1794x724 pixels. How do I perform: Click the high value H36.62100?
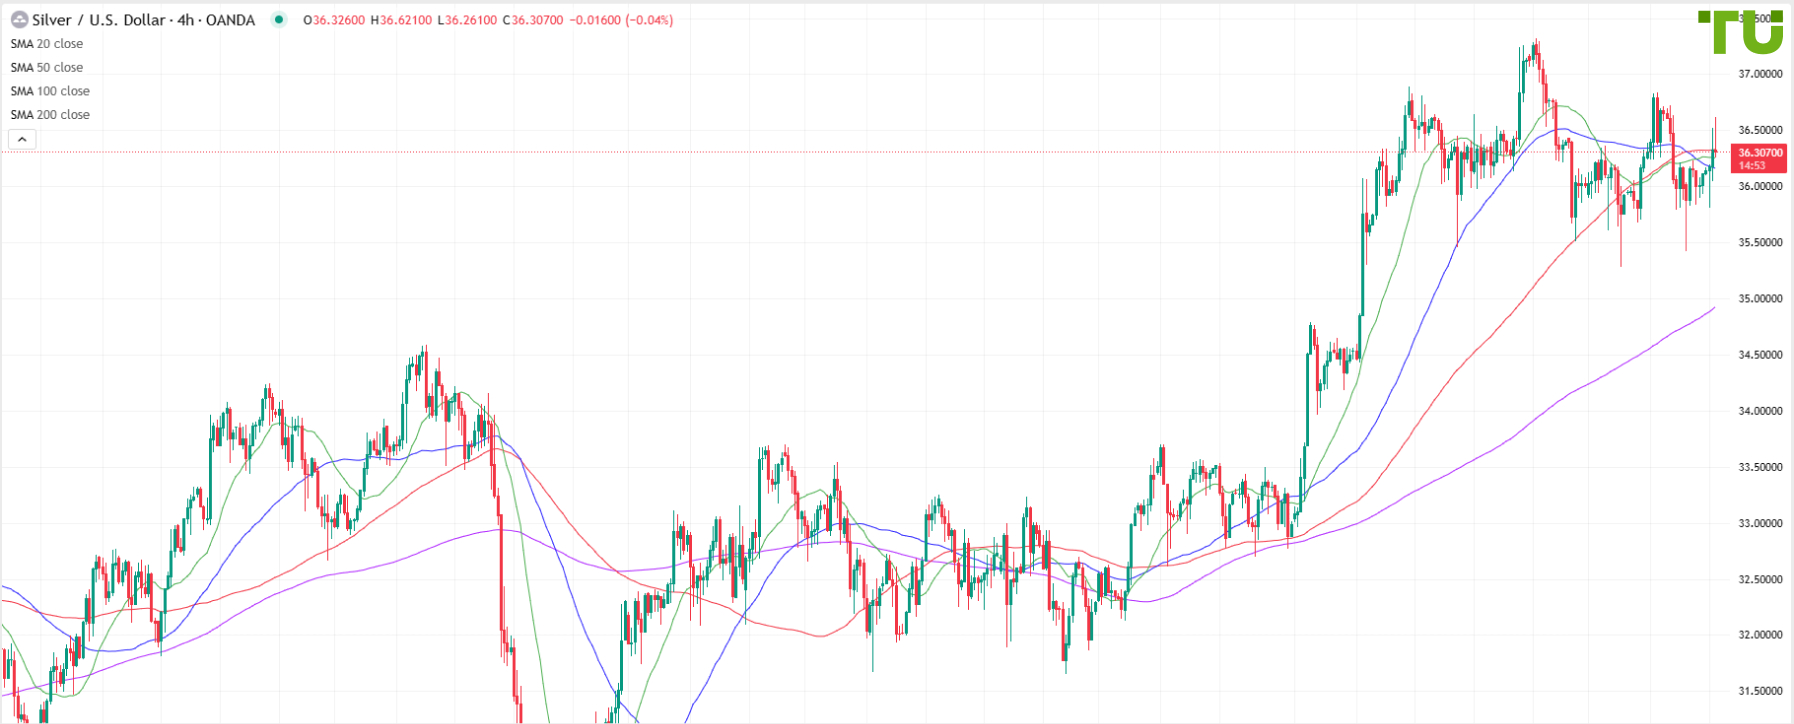[401, 20]
